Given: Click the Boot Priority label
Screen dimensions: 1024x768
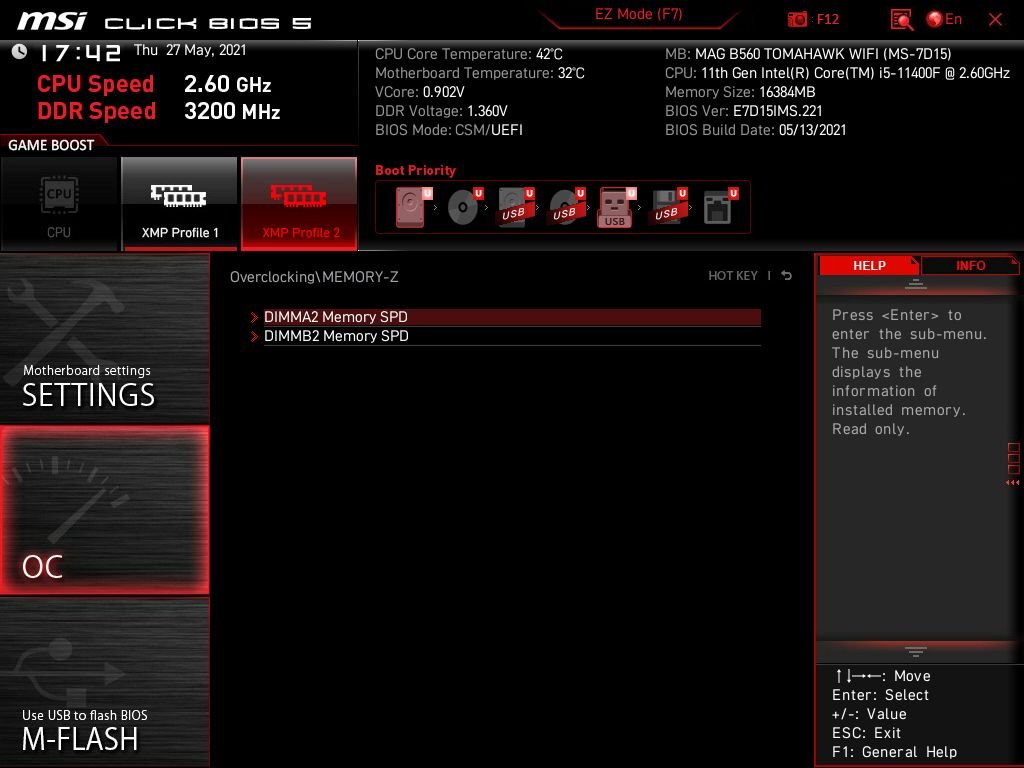Looking at the screenshot, I should (x=415, y=170).
